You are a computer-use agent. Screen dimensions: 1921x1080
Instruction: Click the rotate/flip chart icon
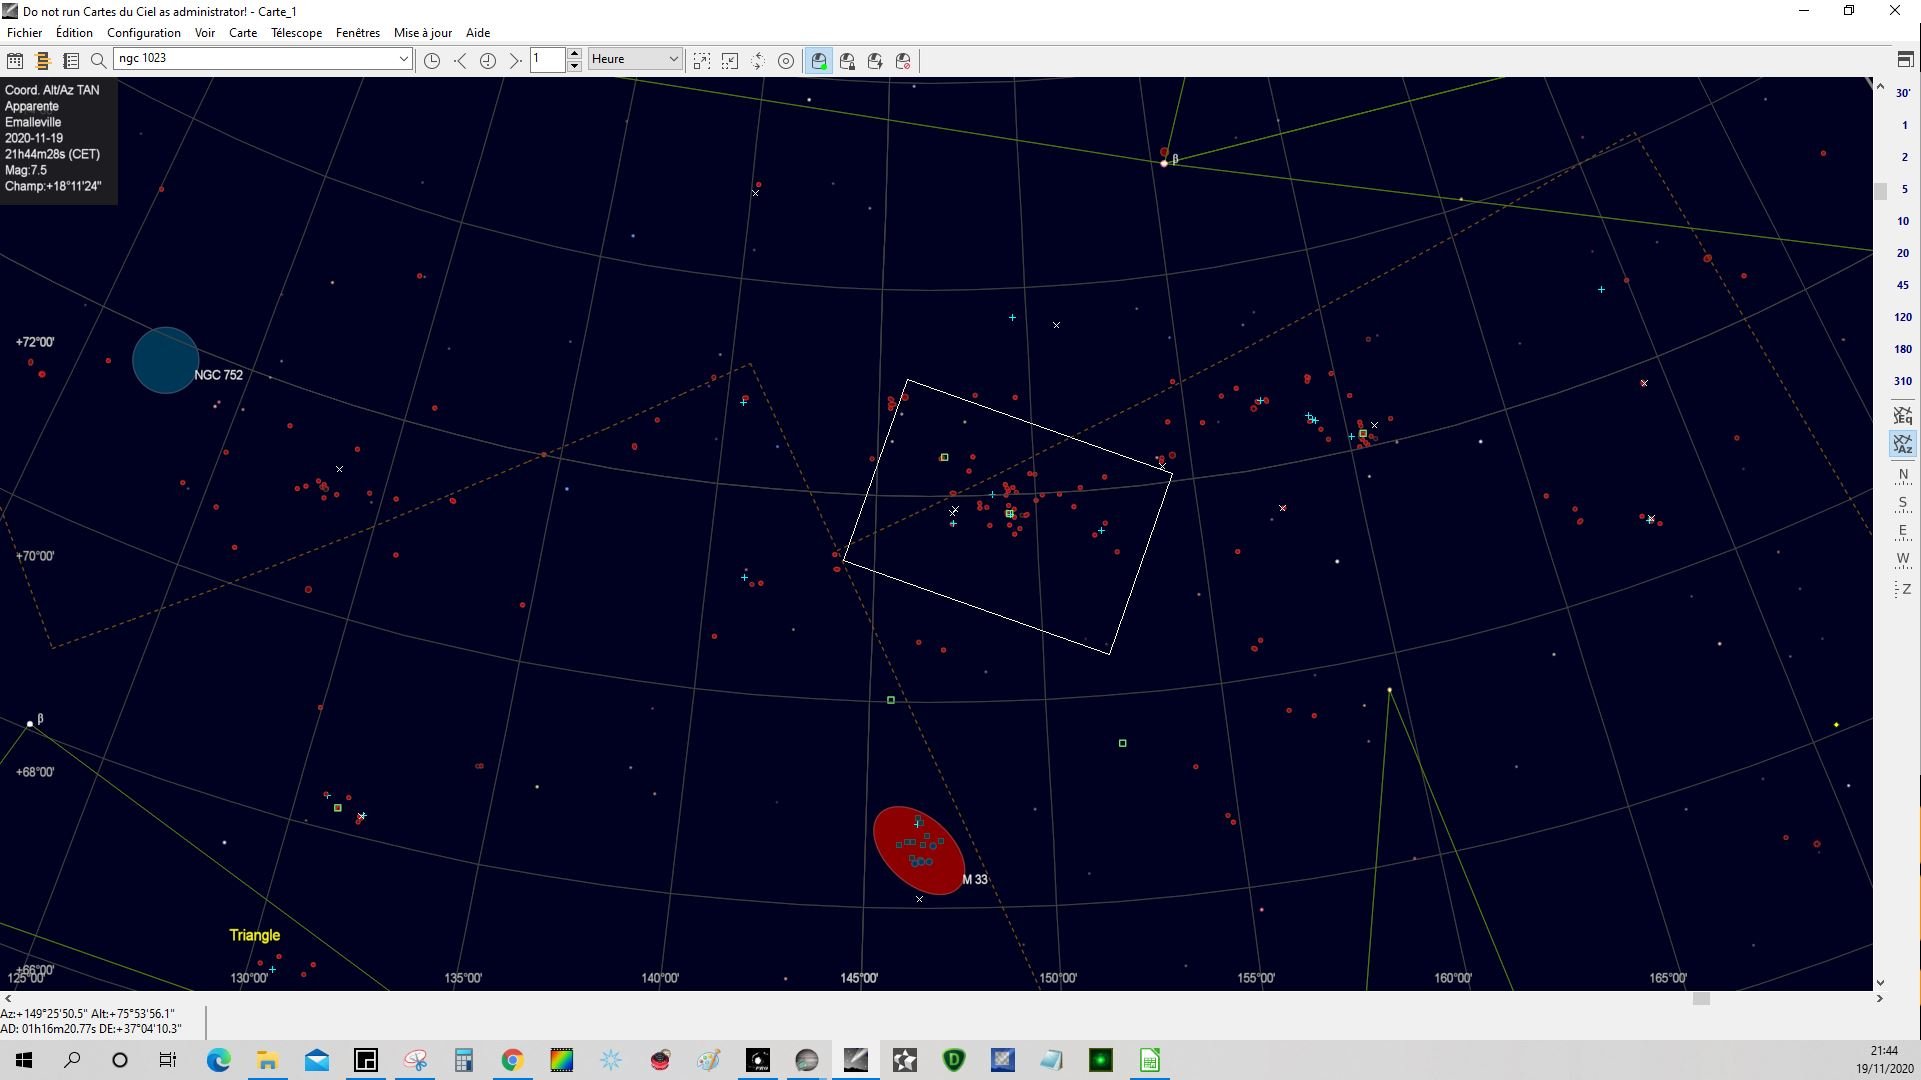point(758,61)
